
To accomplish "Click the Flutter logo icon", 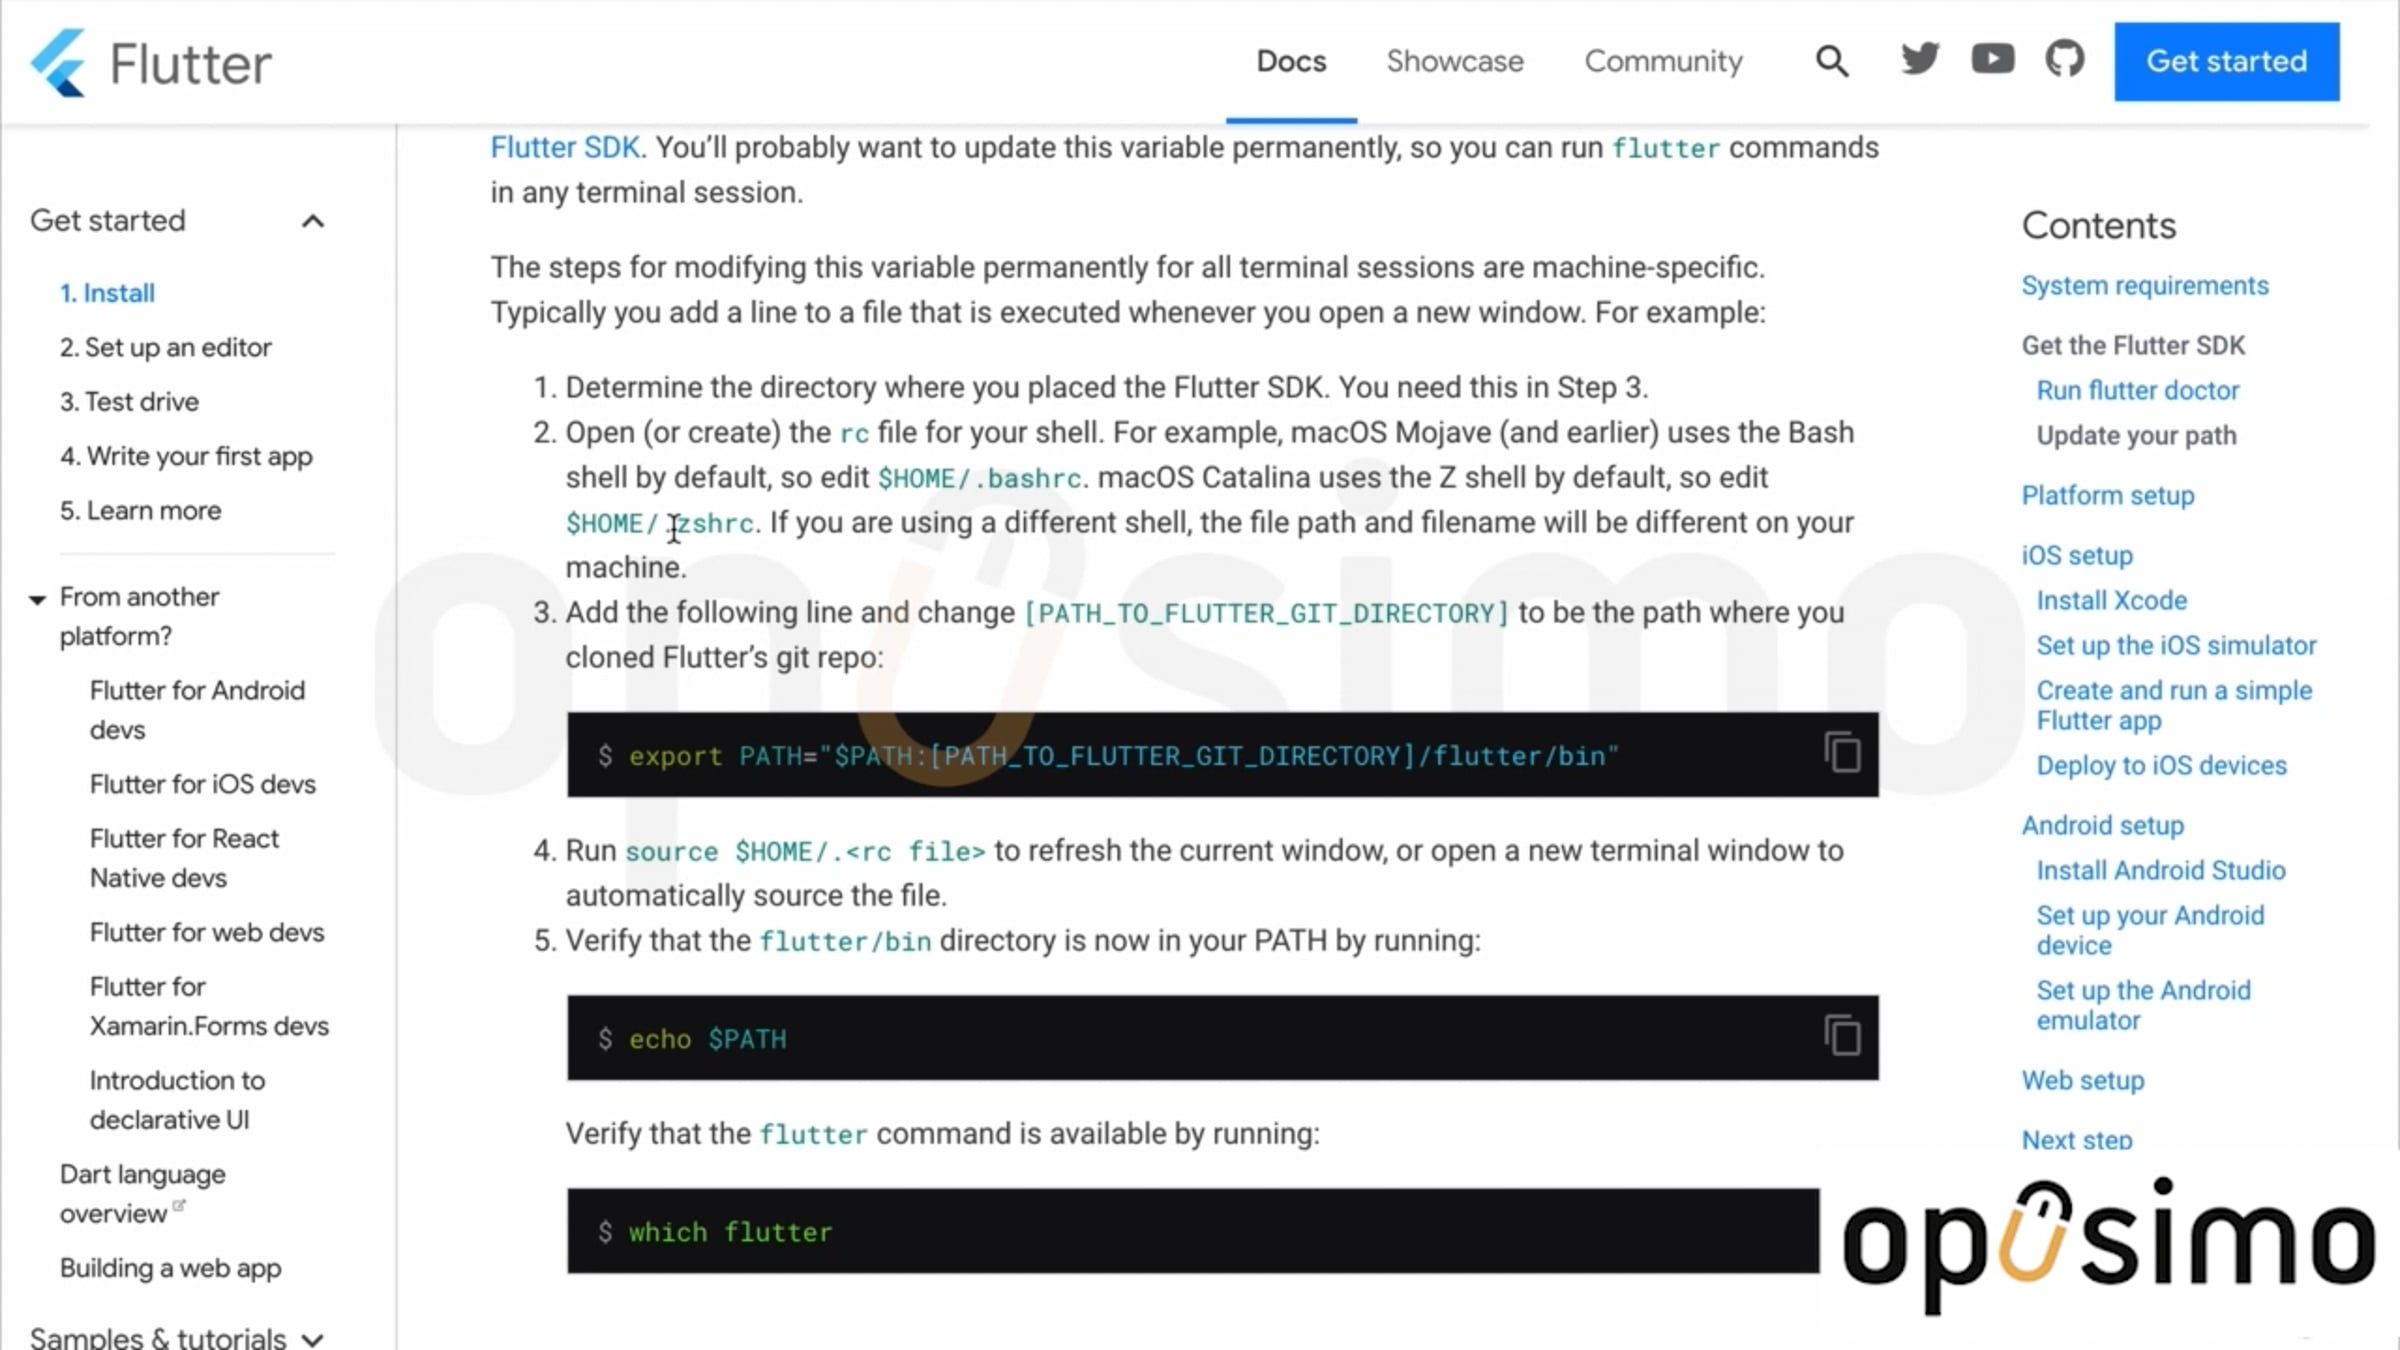I will (58, 63).
